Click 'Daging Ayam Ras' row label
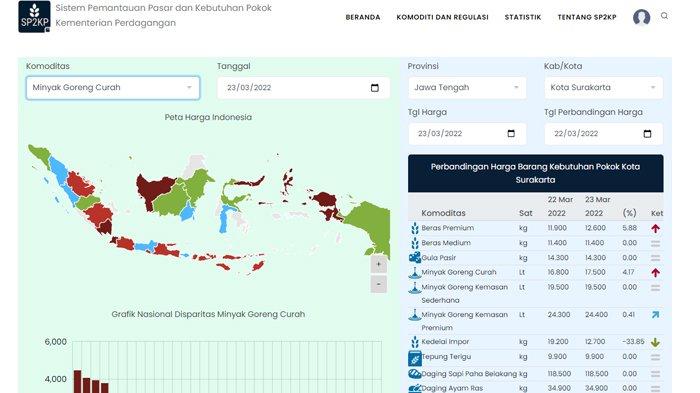The image size is (700, 393). (452, 388)
